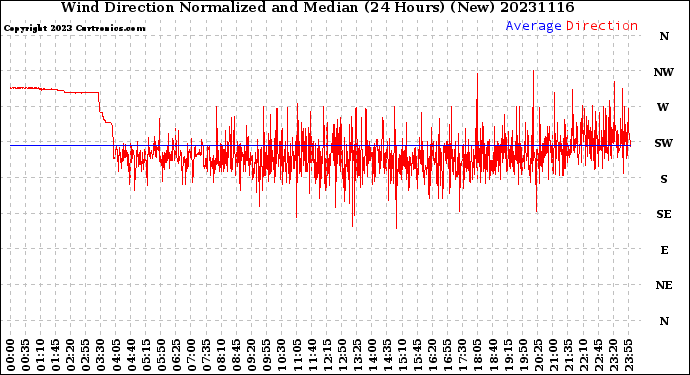Select the E axis label

point(664,250)
